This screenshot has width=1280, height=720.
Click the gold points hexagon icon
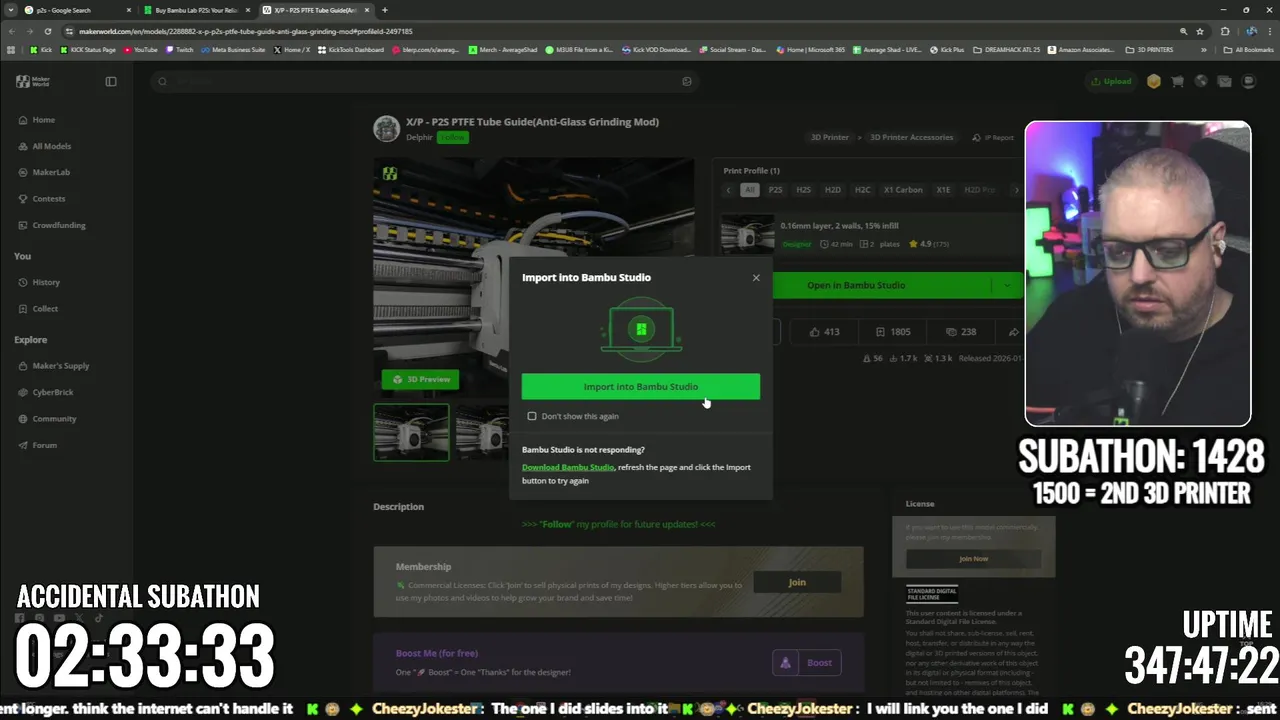coord(1154,81)
